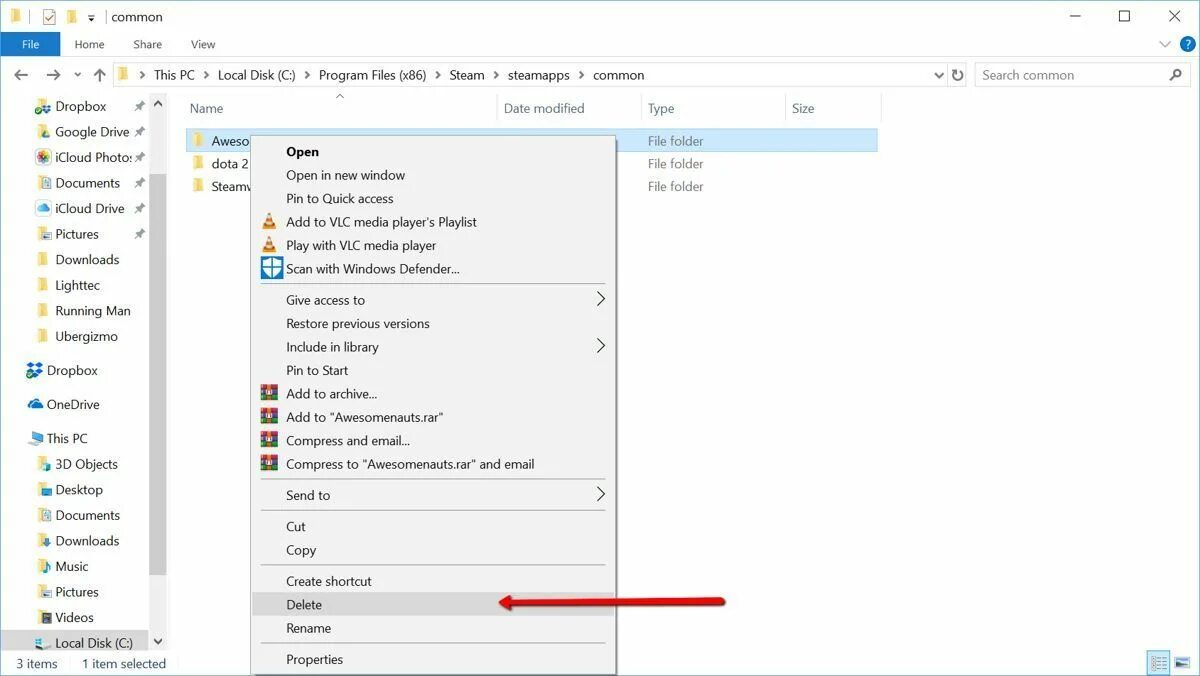Click the 'steamapps' breadcrumb
The height and width of the screenshot is (676, 1200).
pos(539,75)
